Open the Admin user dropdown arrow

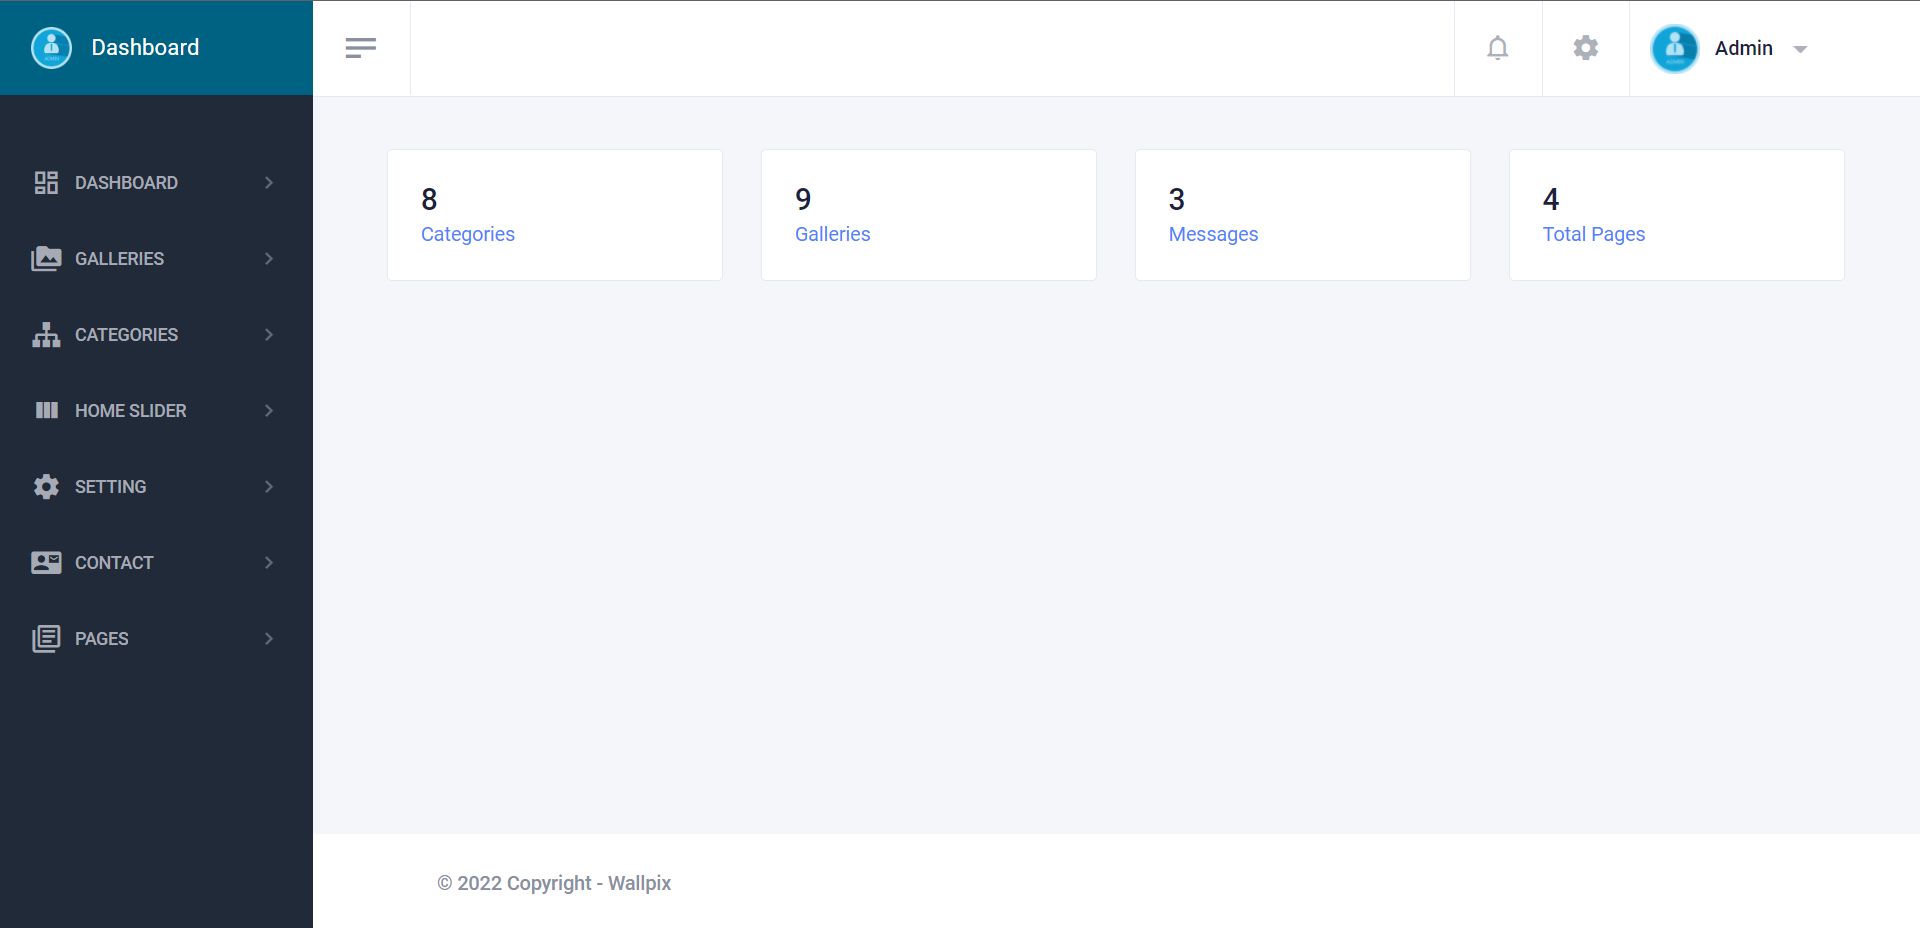tap(1800, 49)
